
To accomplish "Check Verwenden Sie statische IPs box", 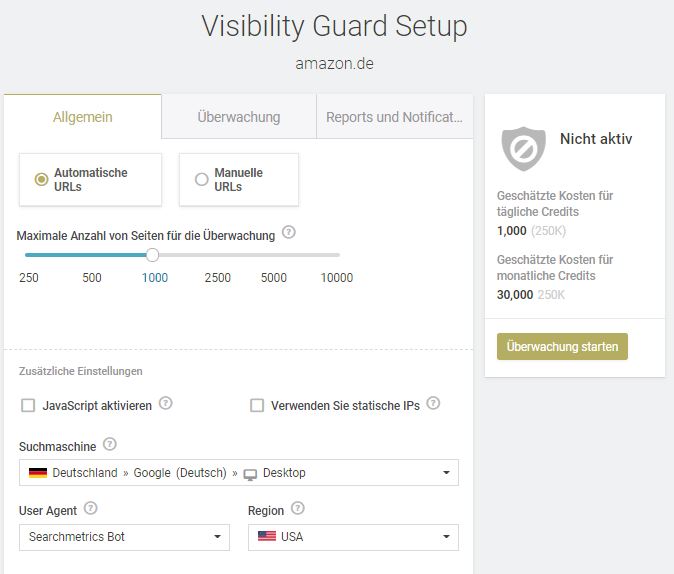I will tap(257, 405).
